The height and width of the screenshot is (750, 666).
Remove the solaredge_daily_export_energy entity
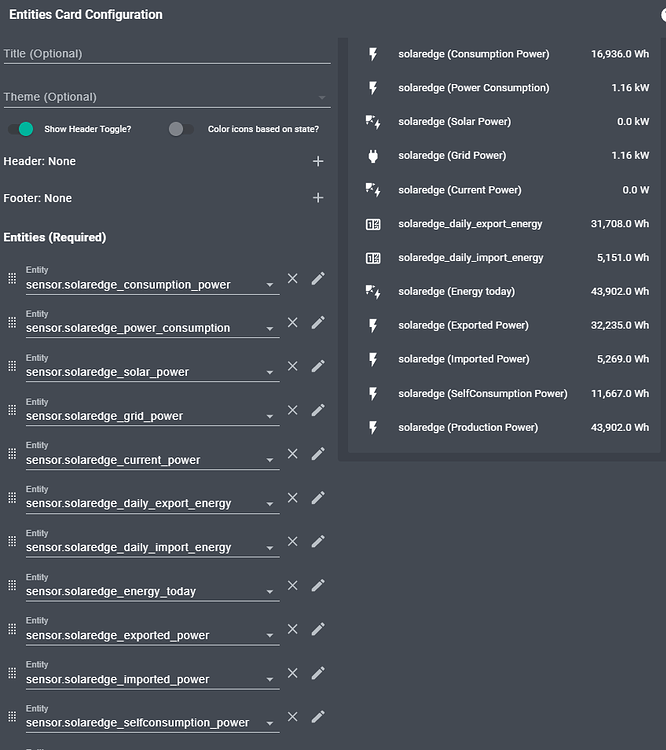(293, 497)
